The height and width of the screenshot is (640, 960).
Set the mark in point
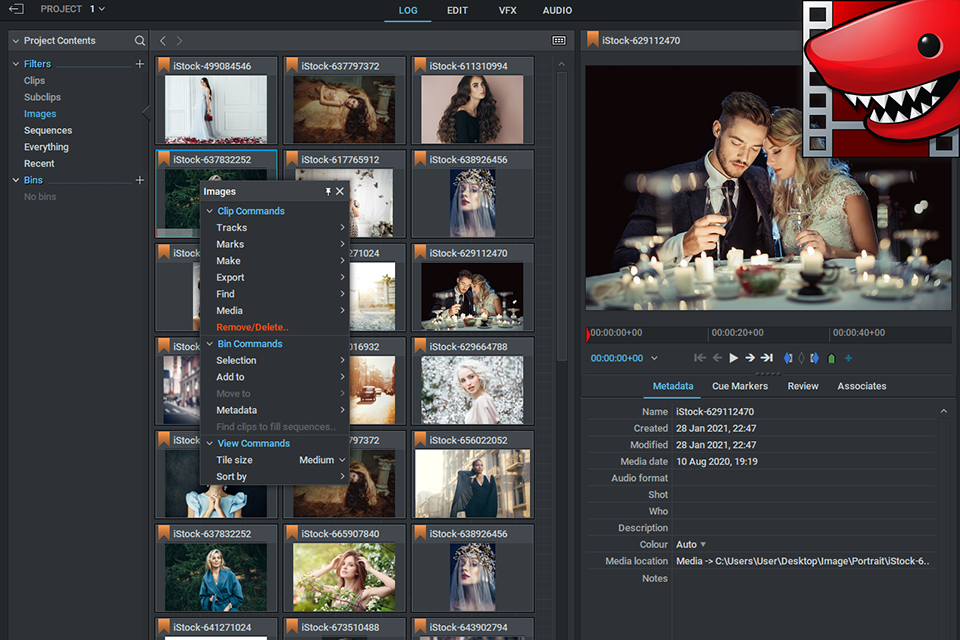788,358
